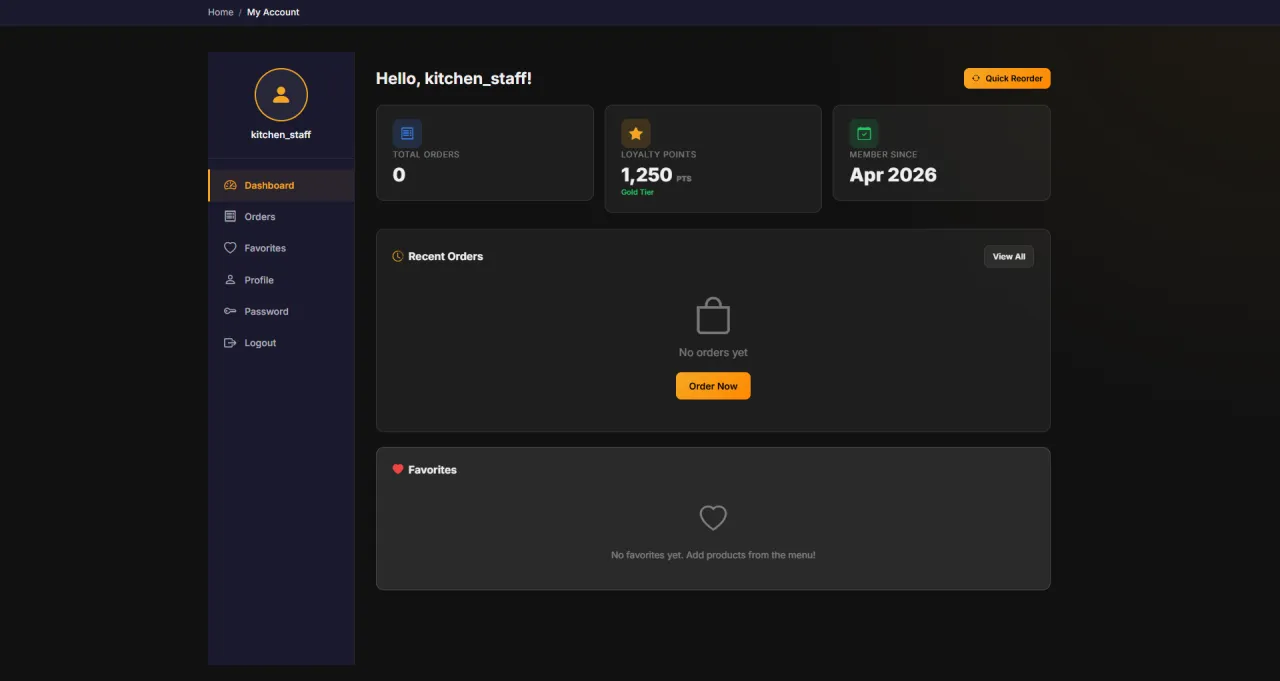
Task: Click the Total Orders value 0
Action: tap(399, 175)
